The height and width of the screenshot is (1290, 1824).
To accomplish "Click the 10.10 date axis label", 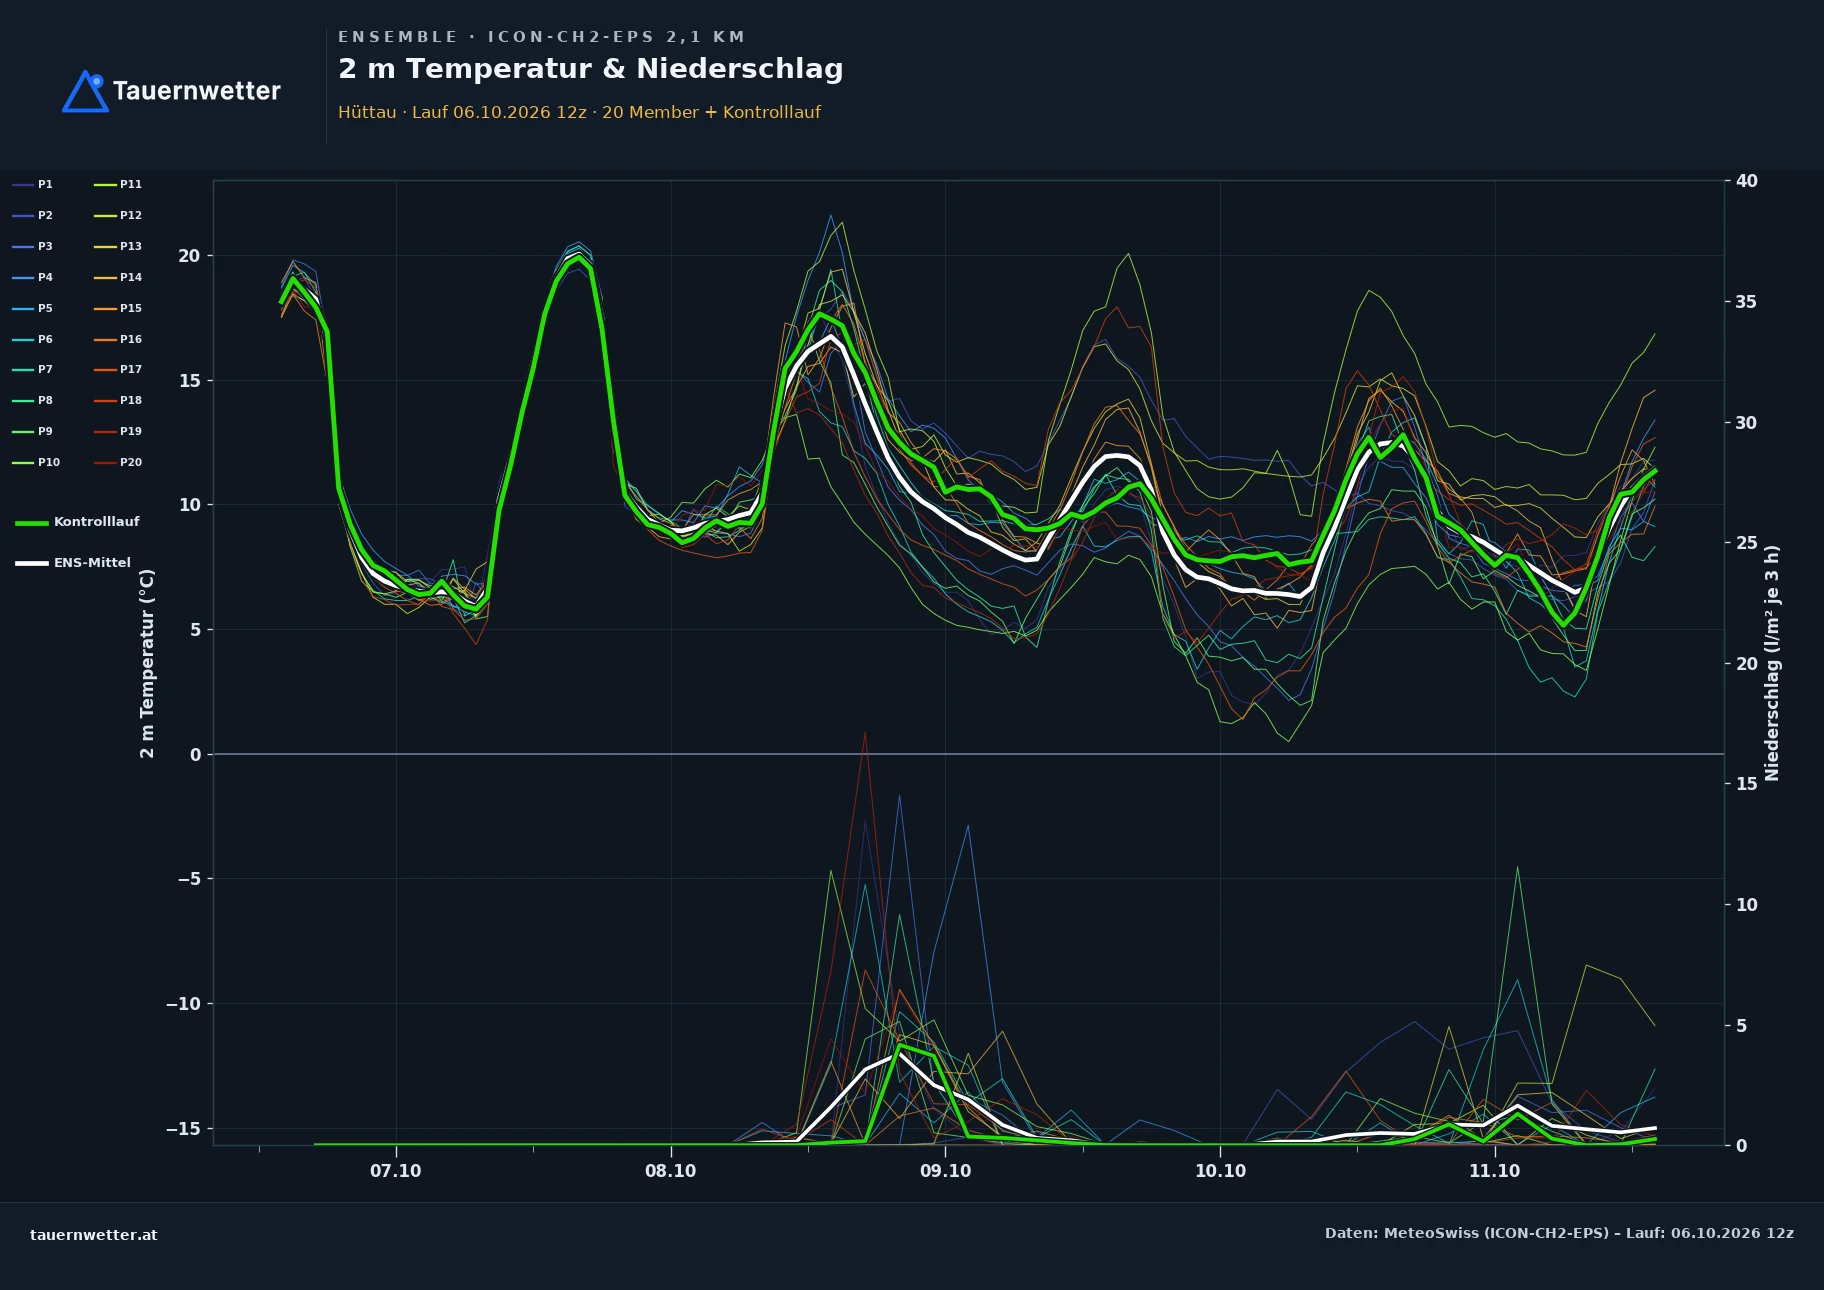I will 1220,1171.
